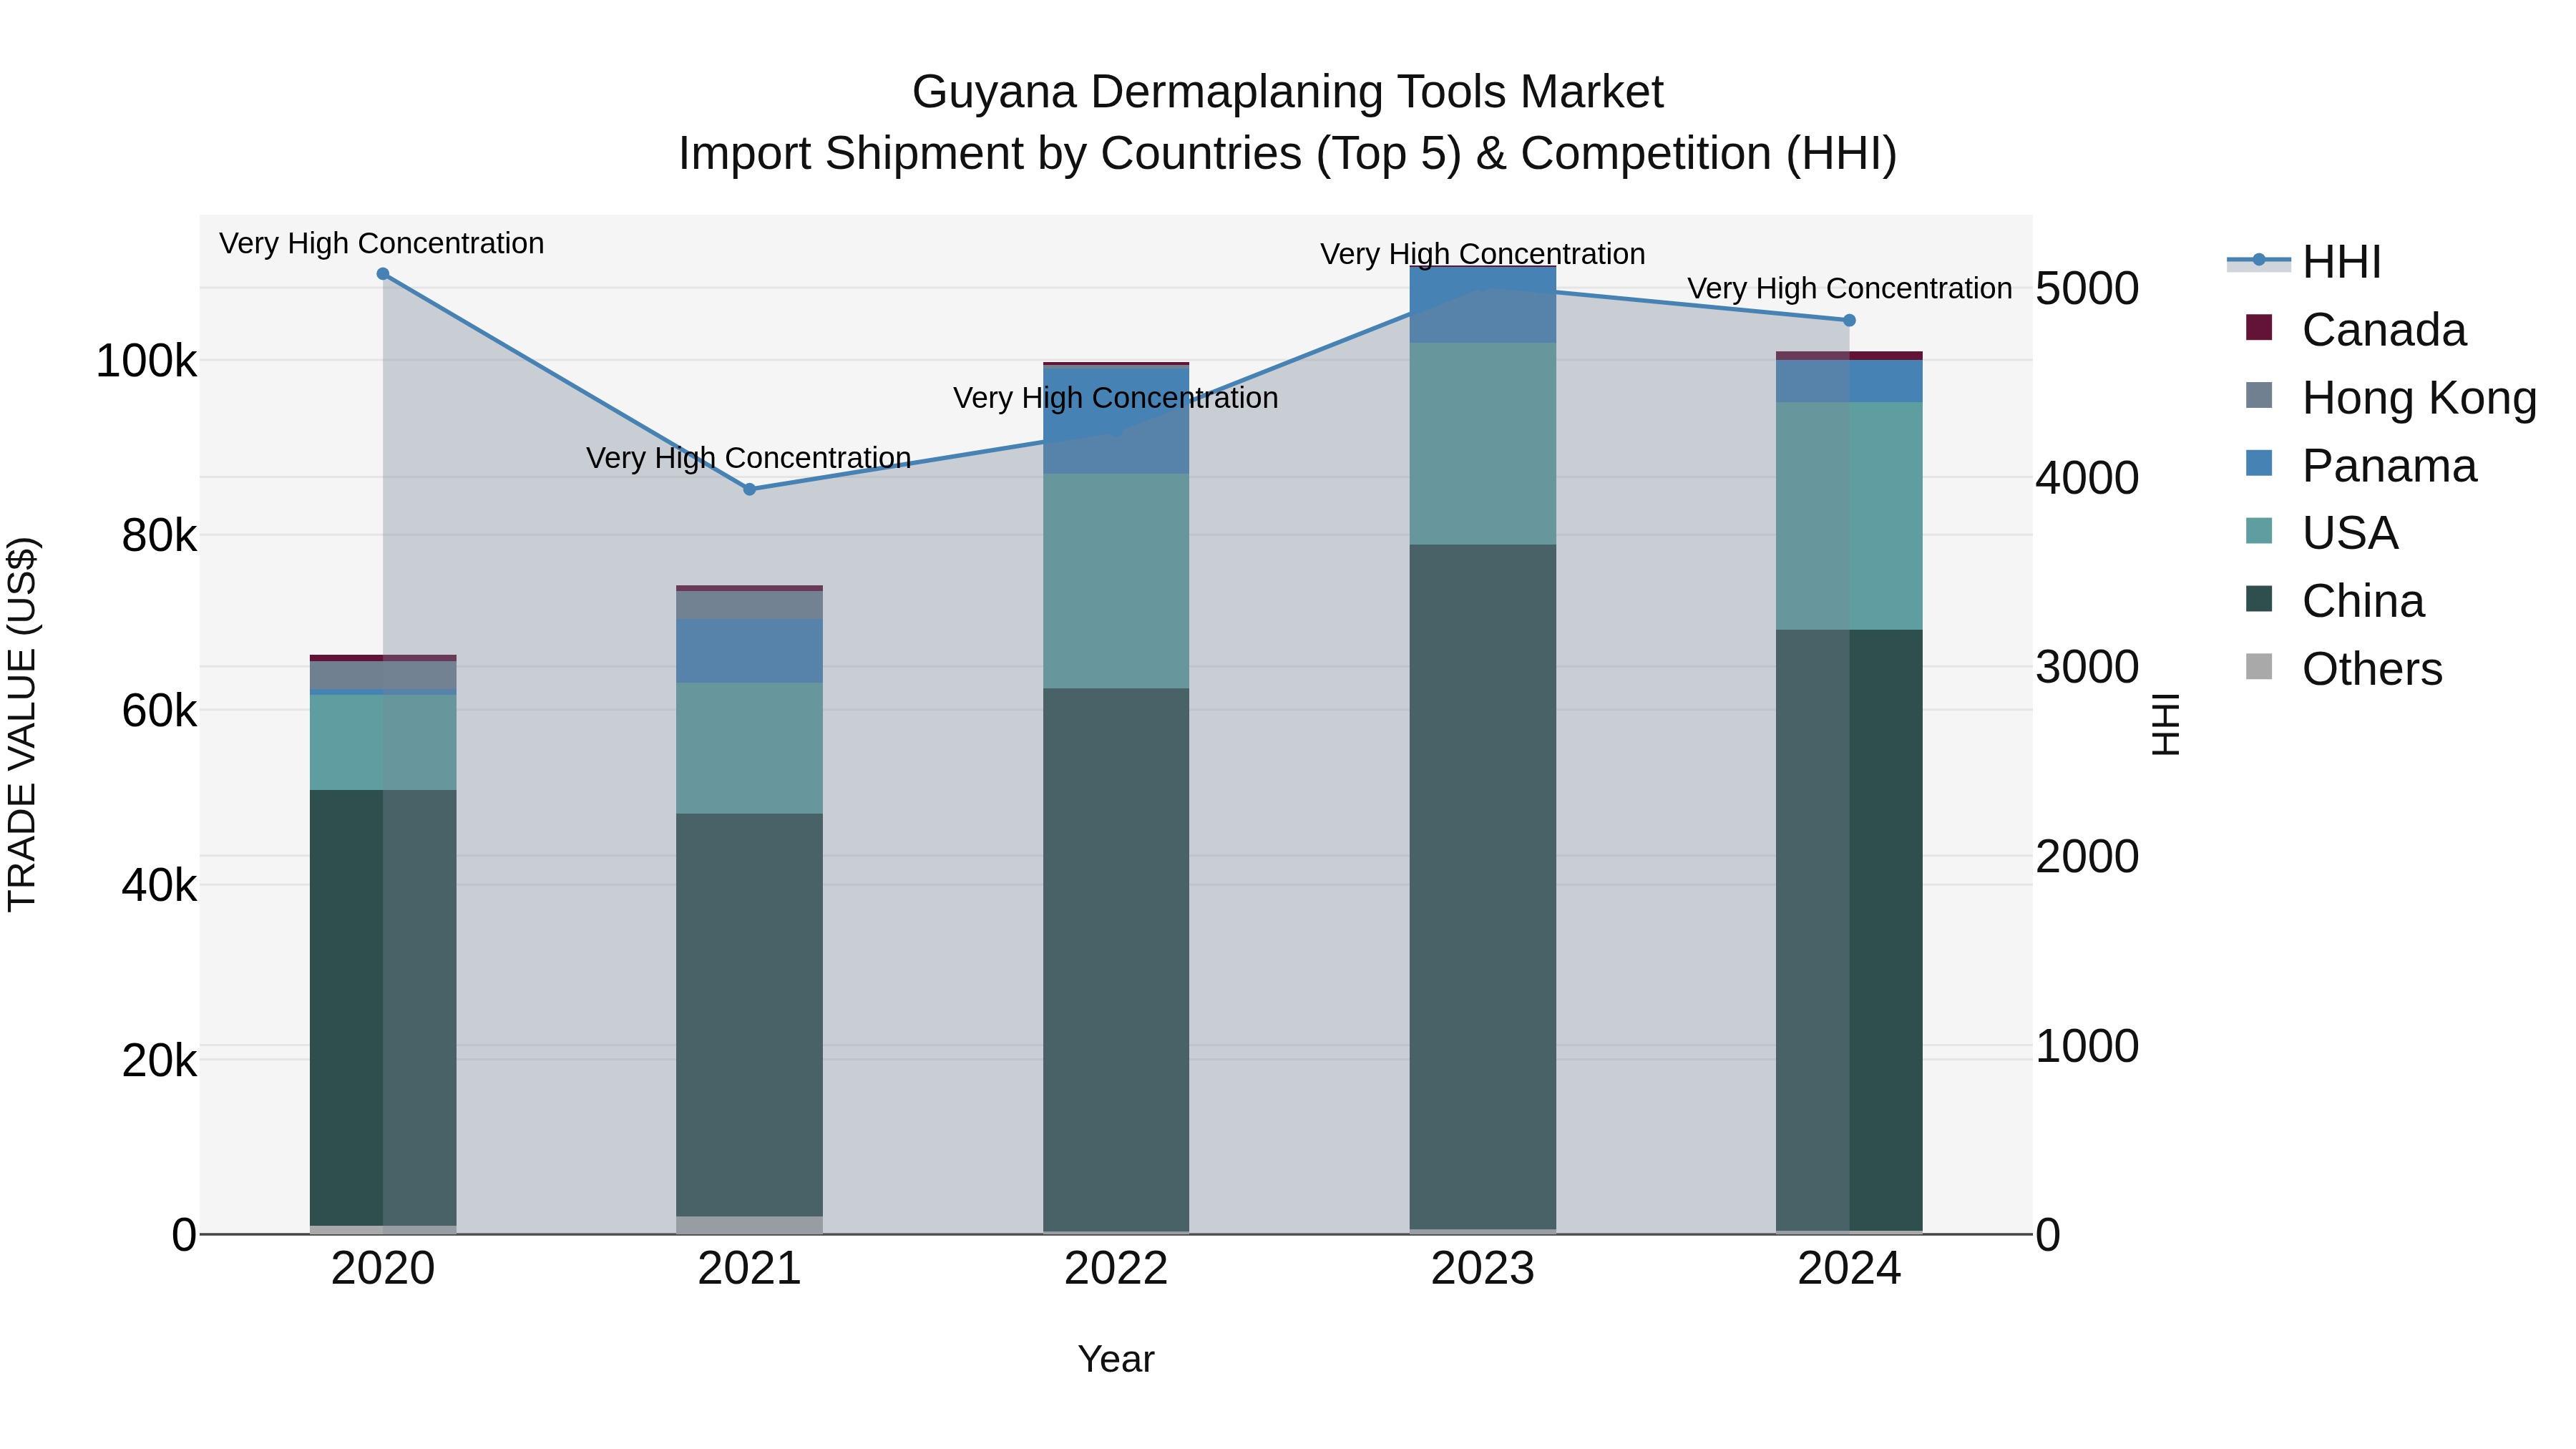The image size is (2576, 1449).
Task: Click the Very High Concentration label above 2023
Action: tap(1483, 254)
